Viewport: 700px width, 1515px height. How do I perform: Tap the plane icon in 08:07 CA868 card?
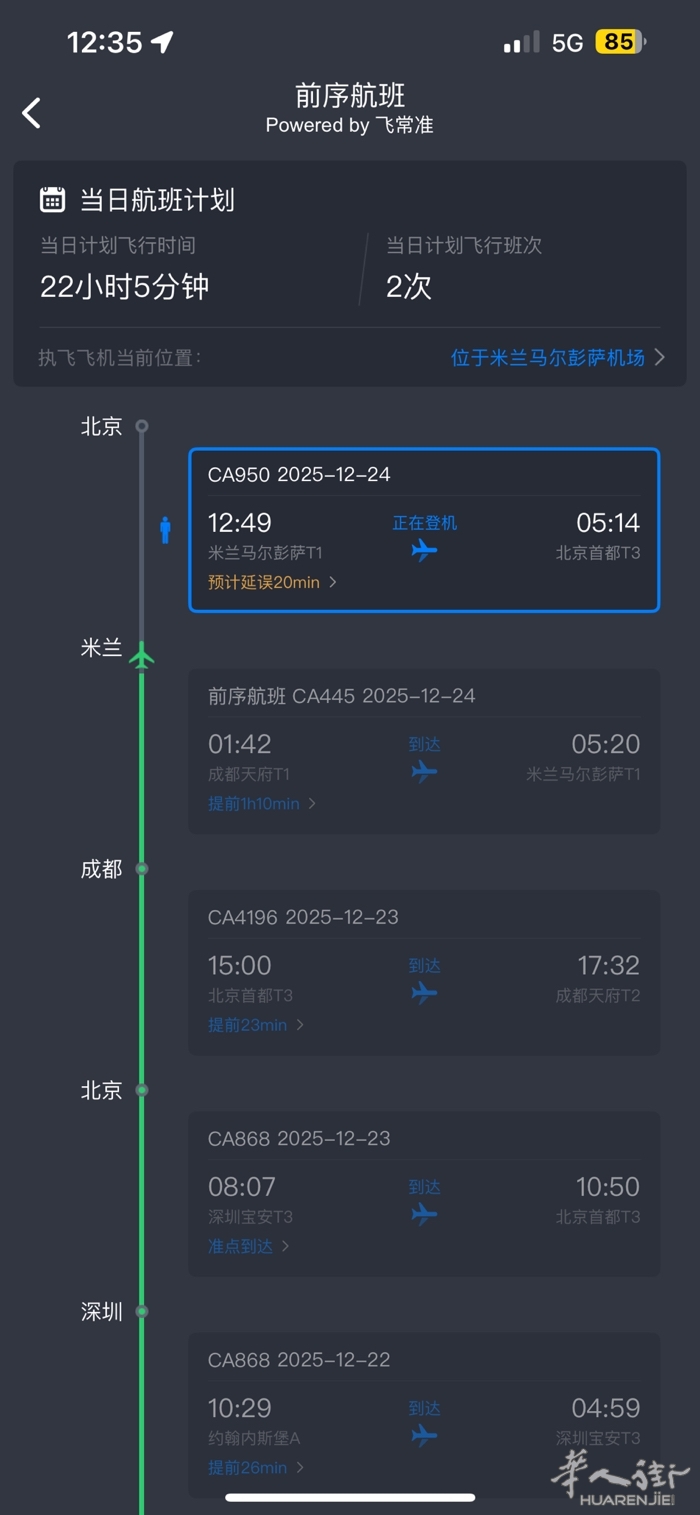coord(424,1213)
